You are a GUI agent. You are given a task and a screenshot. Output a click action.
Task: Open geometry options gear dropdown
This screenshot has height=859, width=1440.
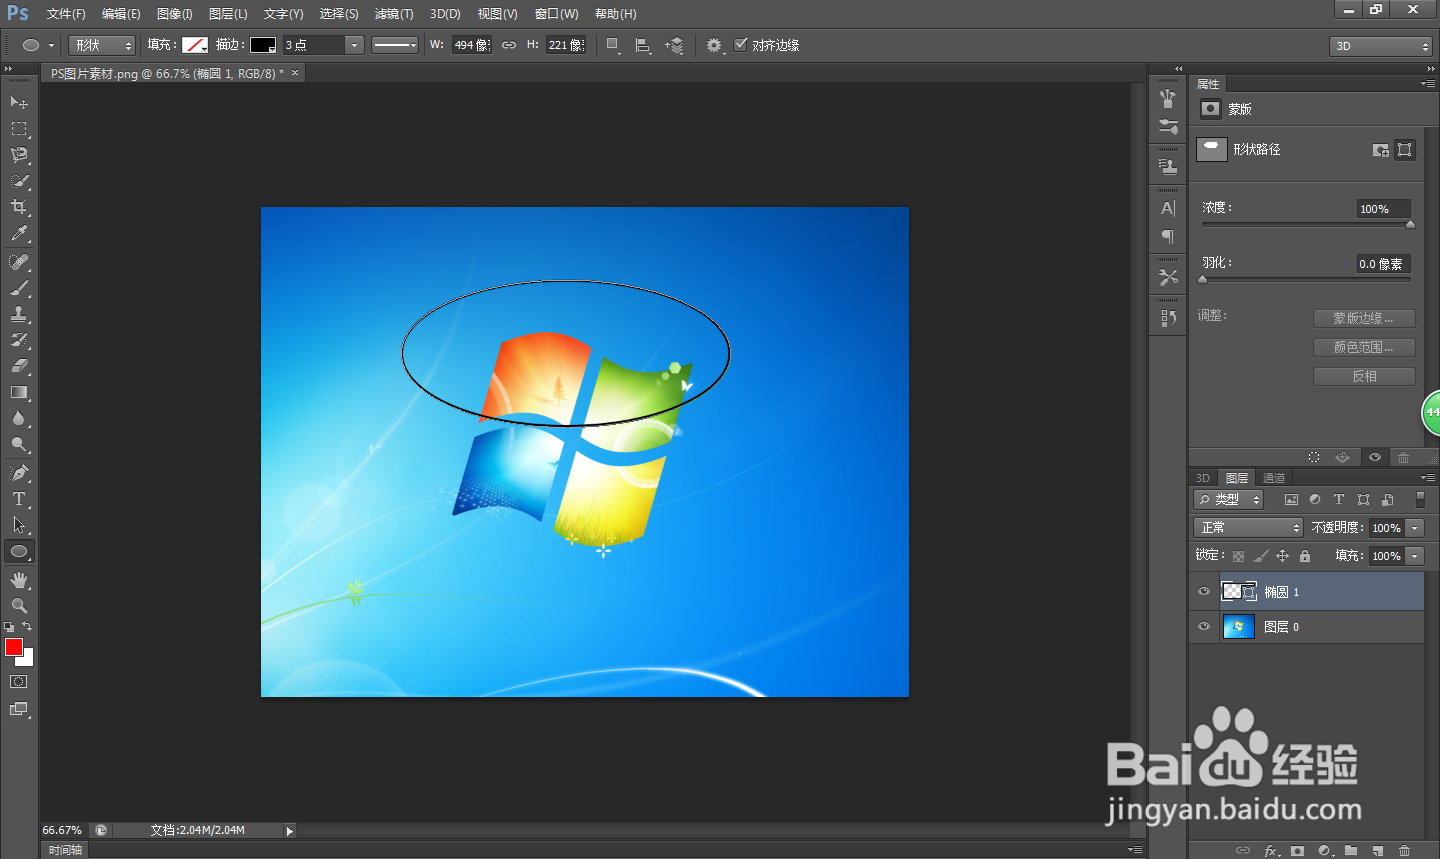[x=714, y=45]
